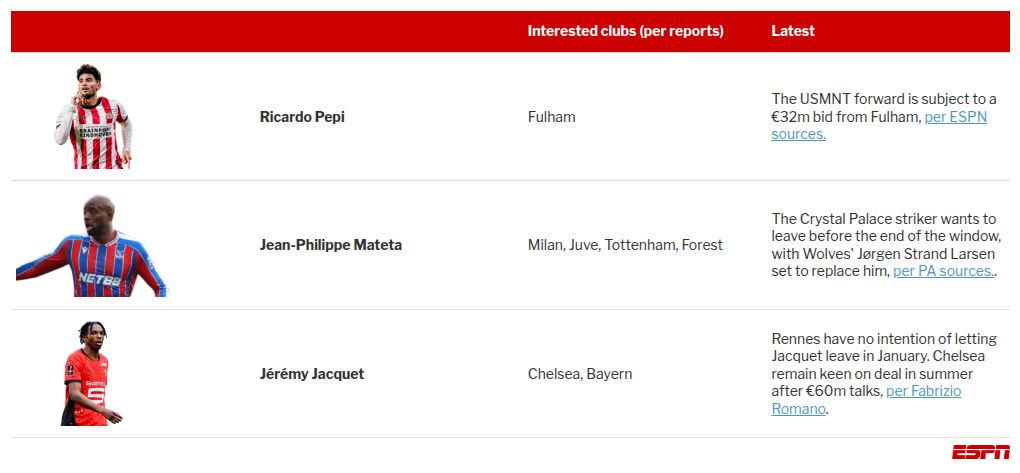Open Ricardo Pepi's player photo
1020x473 pixels.
(x=93, y=117)
